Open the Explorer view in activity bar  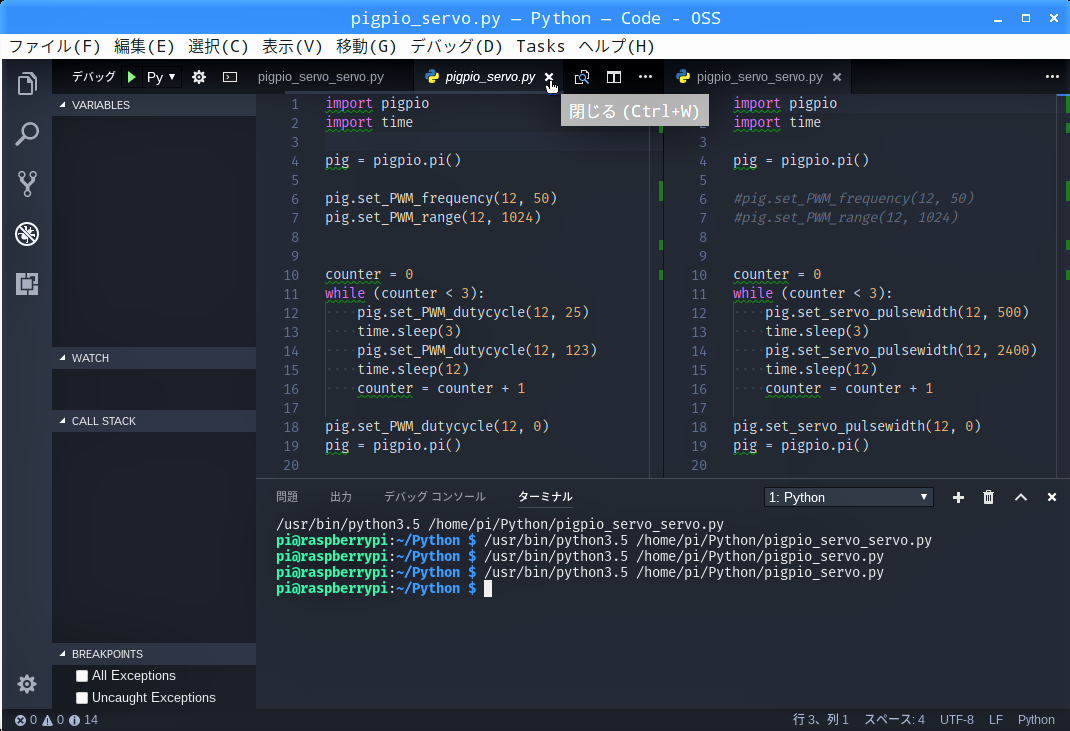[x=27, y=83]
